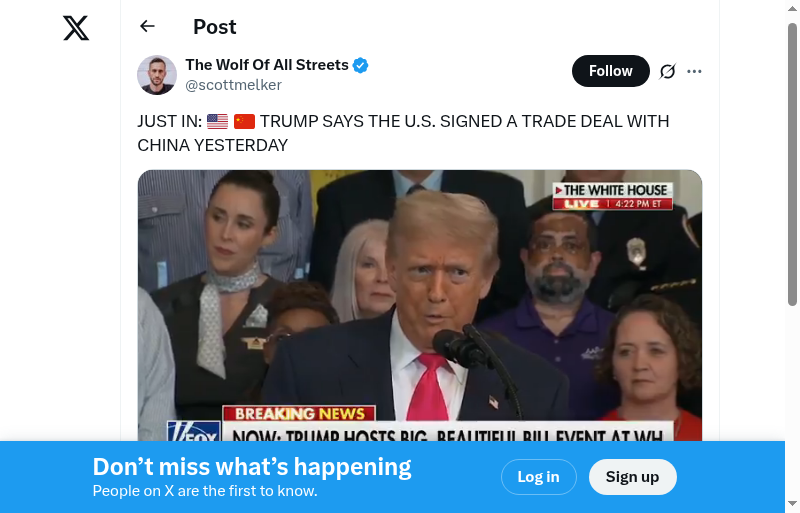
Task: Open The Wolf Of All Streets display name
Action: [x=267, y=65]
